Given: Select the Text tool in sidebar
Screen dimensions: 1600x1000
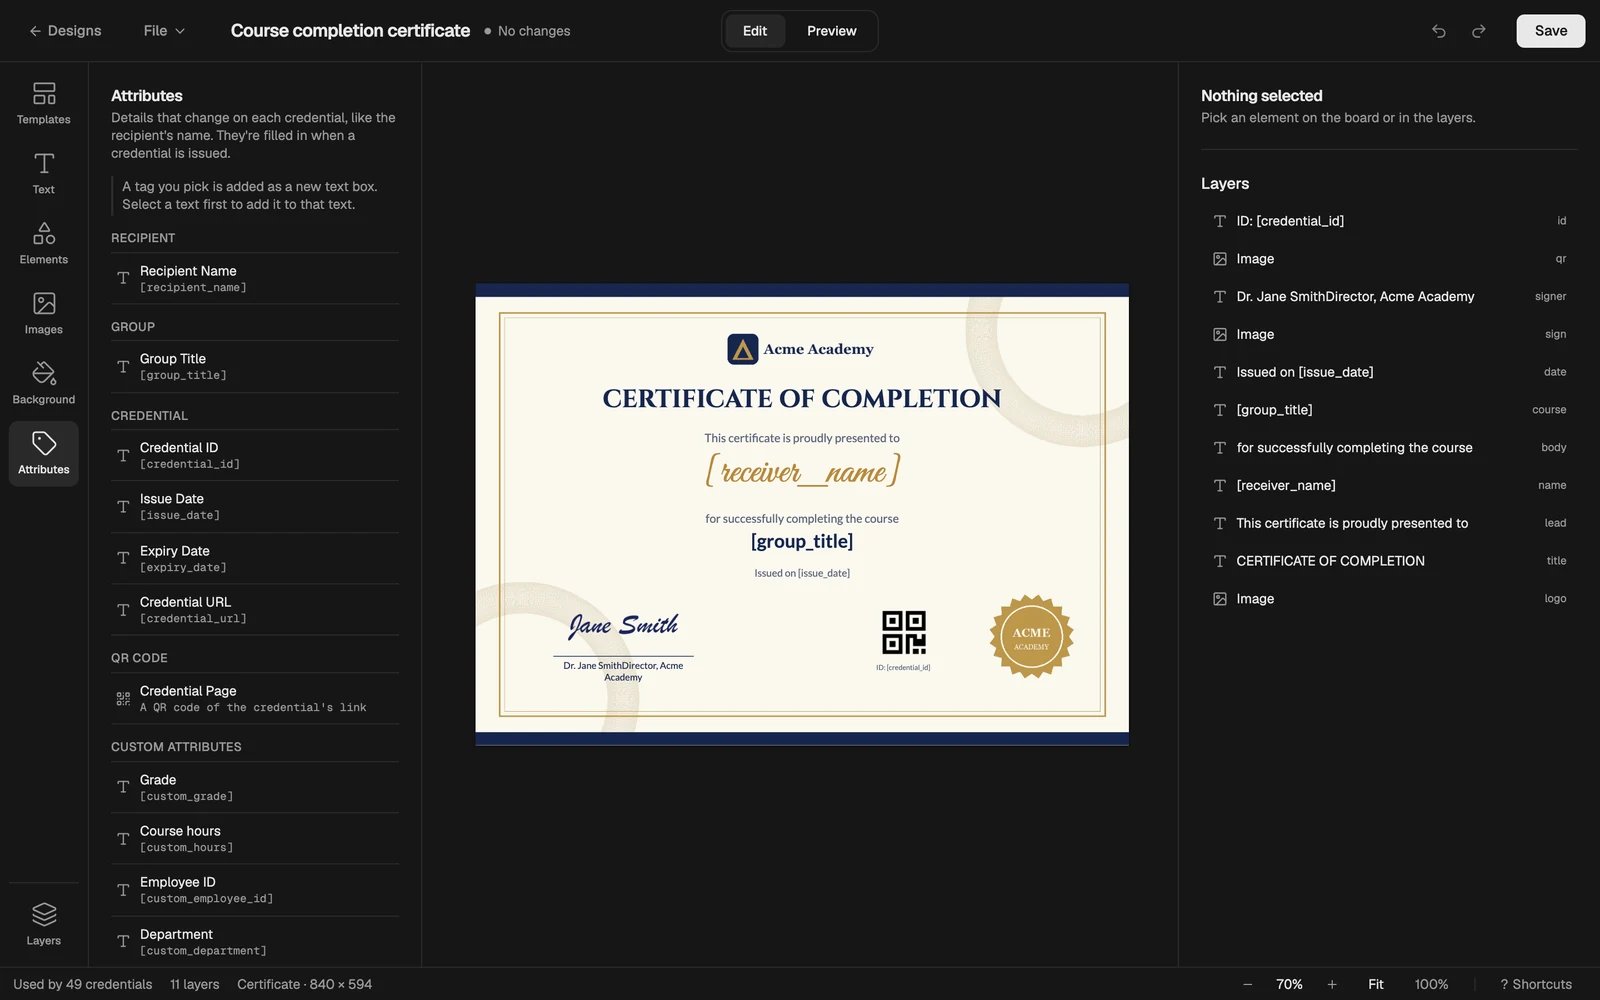Looking at the screenshot, I should click(x=44, y=173).
